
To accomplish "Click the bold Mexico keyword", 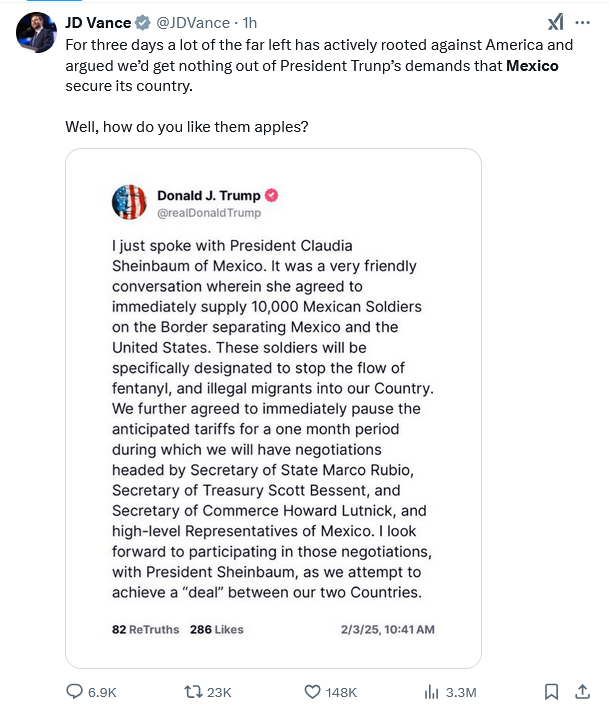I will [x=532, y=66].
